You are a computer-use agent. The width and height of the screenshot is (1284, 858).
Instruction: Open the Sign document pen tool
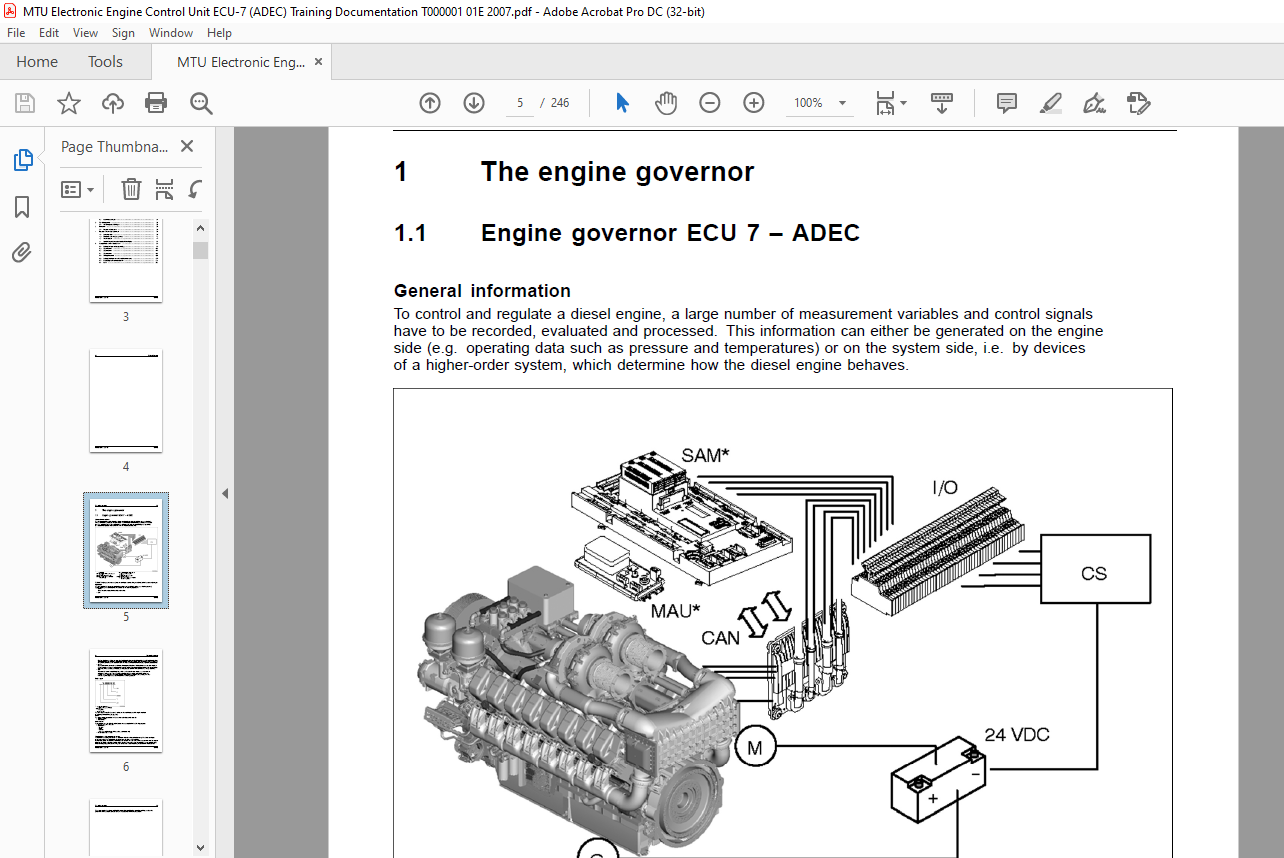pyautogui.click(x=1094, y=103)
